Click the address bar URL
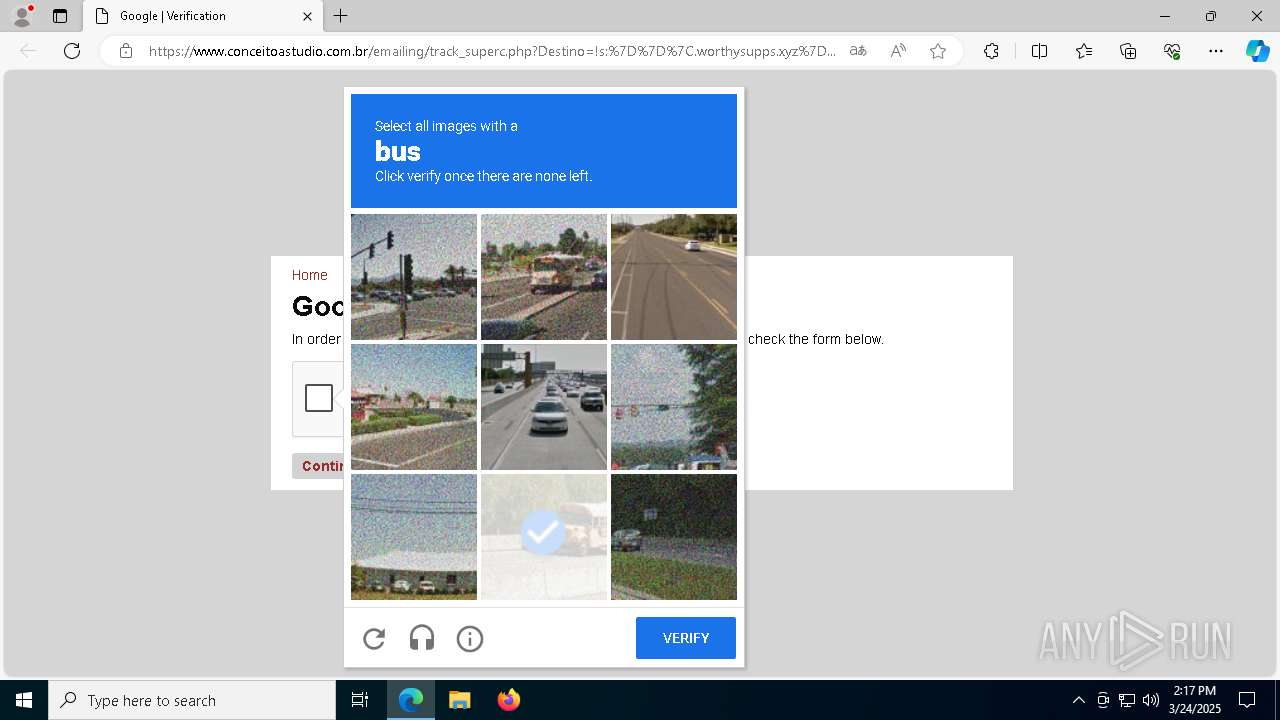 pyautogui.click(x=492, y=51)
